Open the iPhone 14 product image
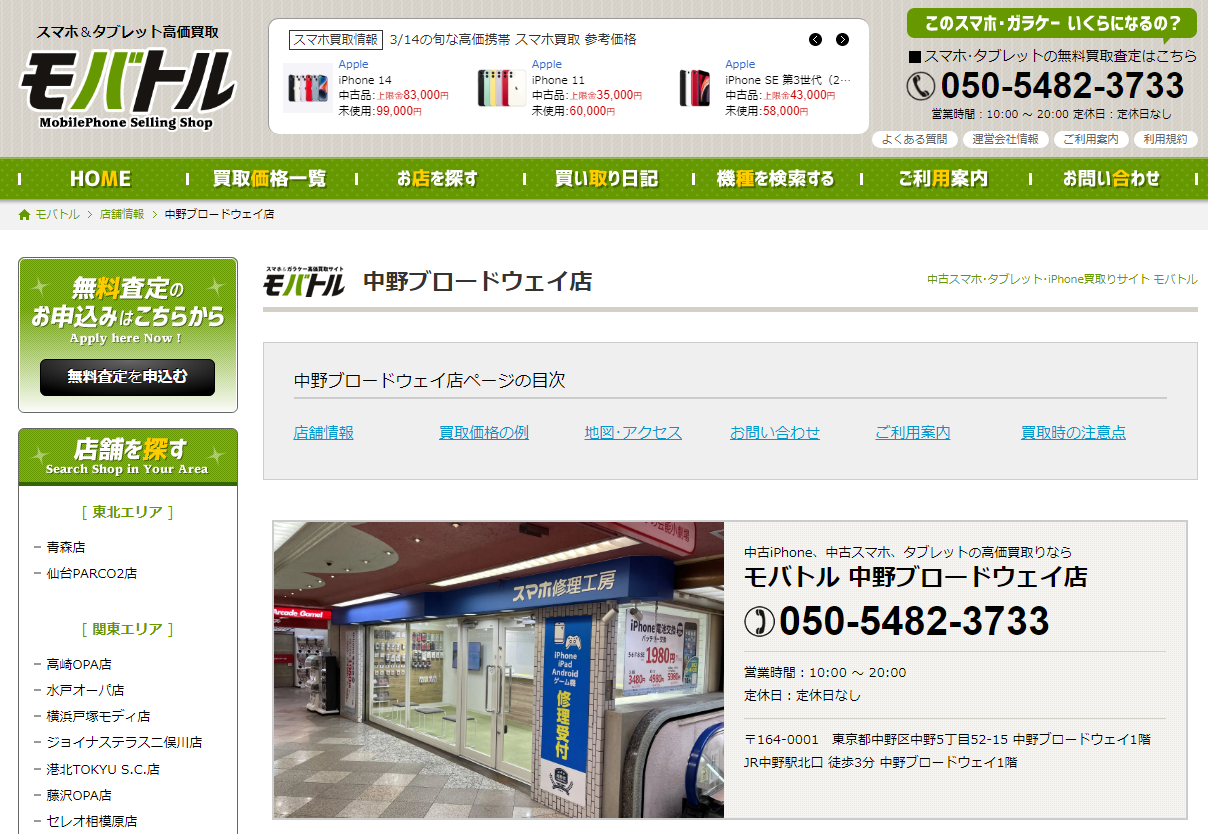1208x834 pixels. pyautogui.click(x=307, y=88)
